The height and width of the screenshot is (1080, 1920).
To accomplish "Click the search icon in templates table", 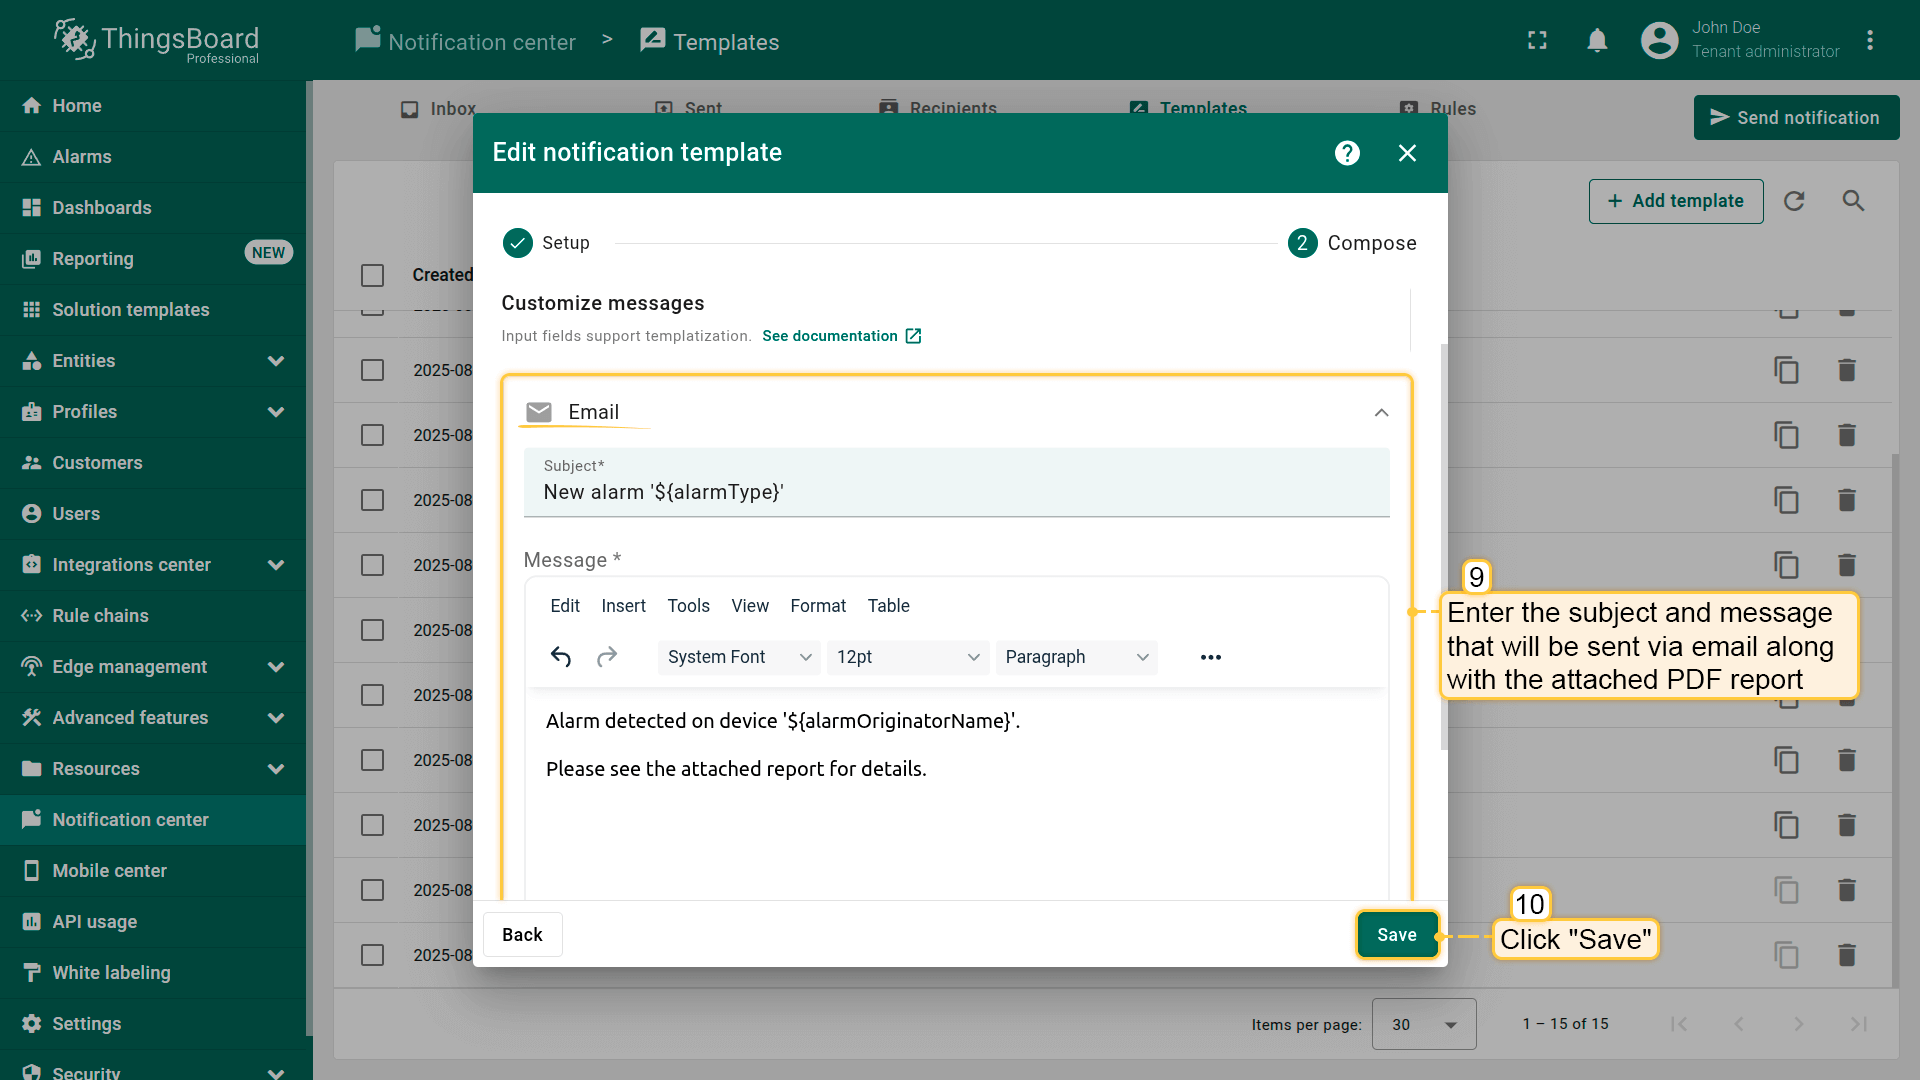I will [x=1853, y=201].
